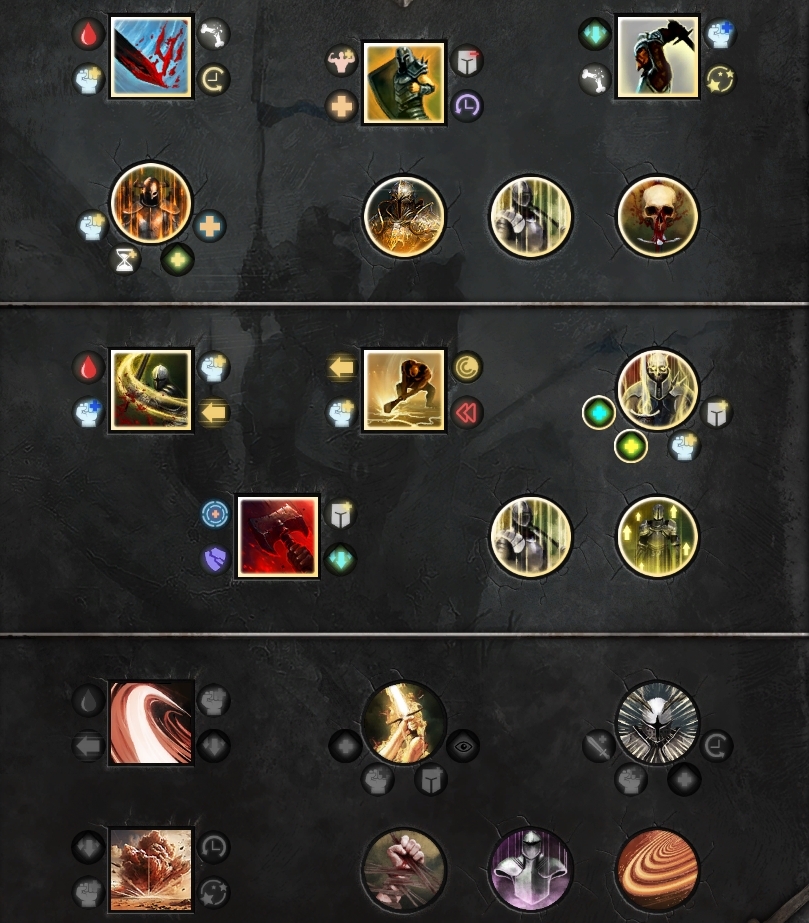Select the purple armored knight passive
809x923 pixels.
pyautogui.click(x=531, y=869)
